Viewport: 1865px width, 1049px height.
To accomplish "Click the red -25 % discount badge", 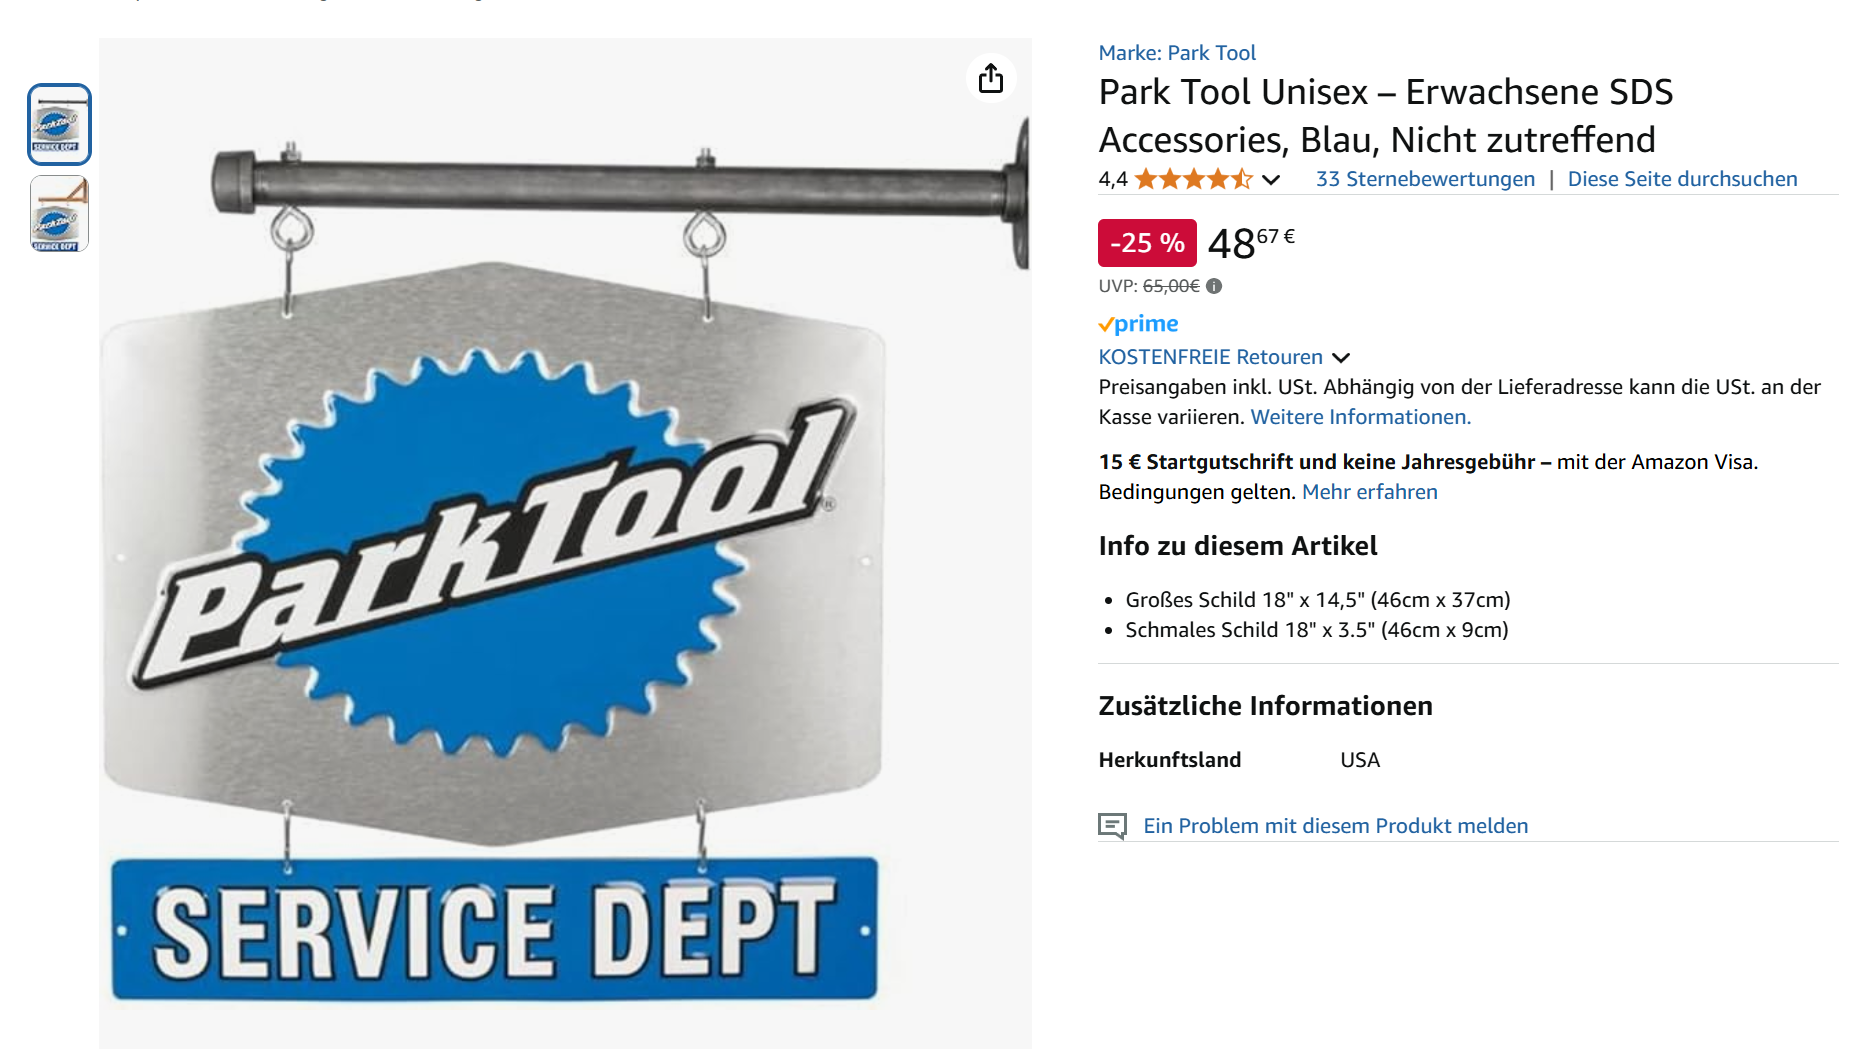I will pyautogui.click(x=1147, y=243).
